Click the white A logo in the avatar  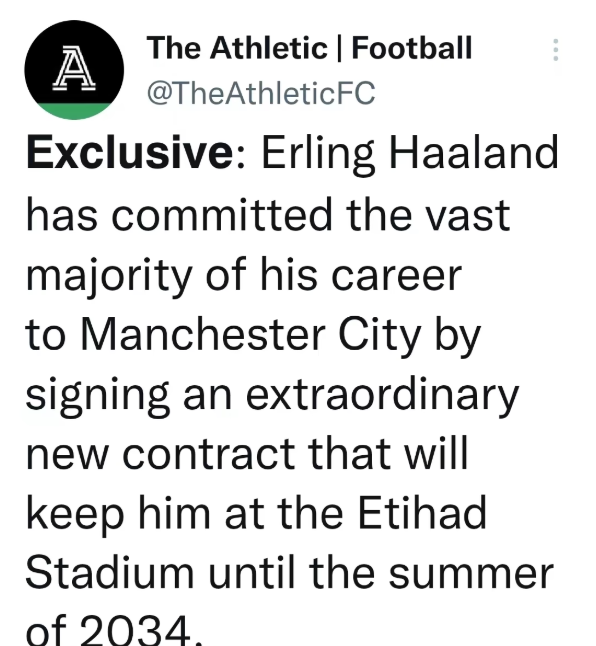click(x=74, y=67)
